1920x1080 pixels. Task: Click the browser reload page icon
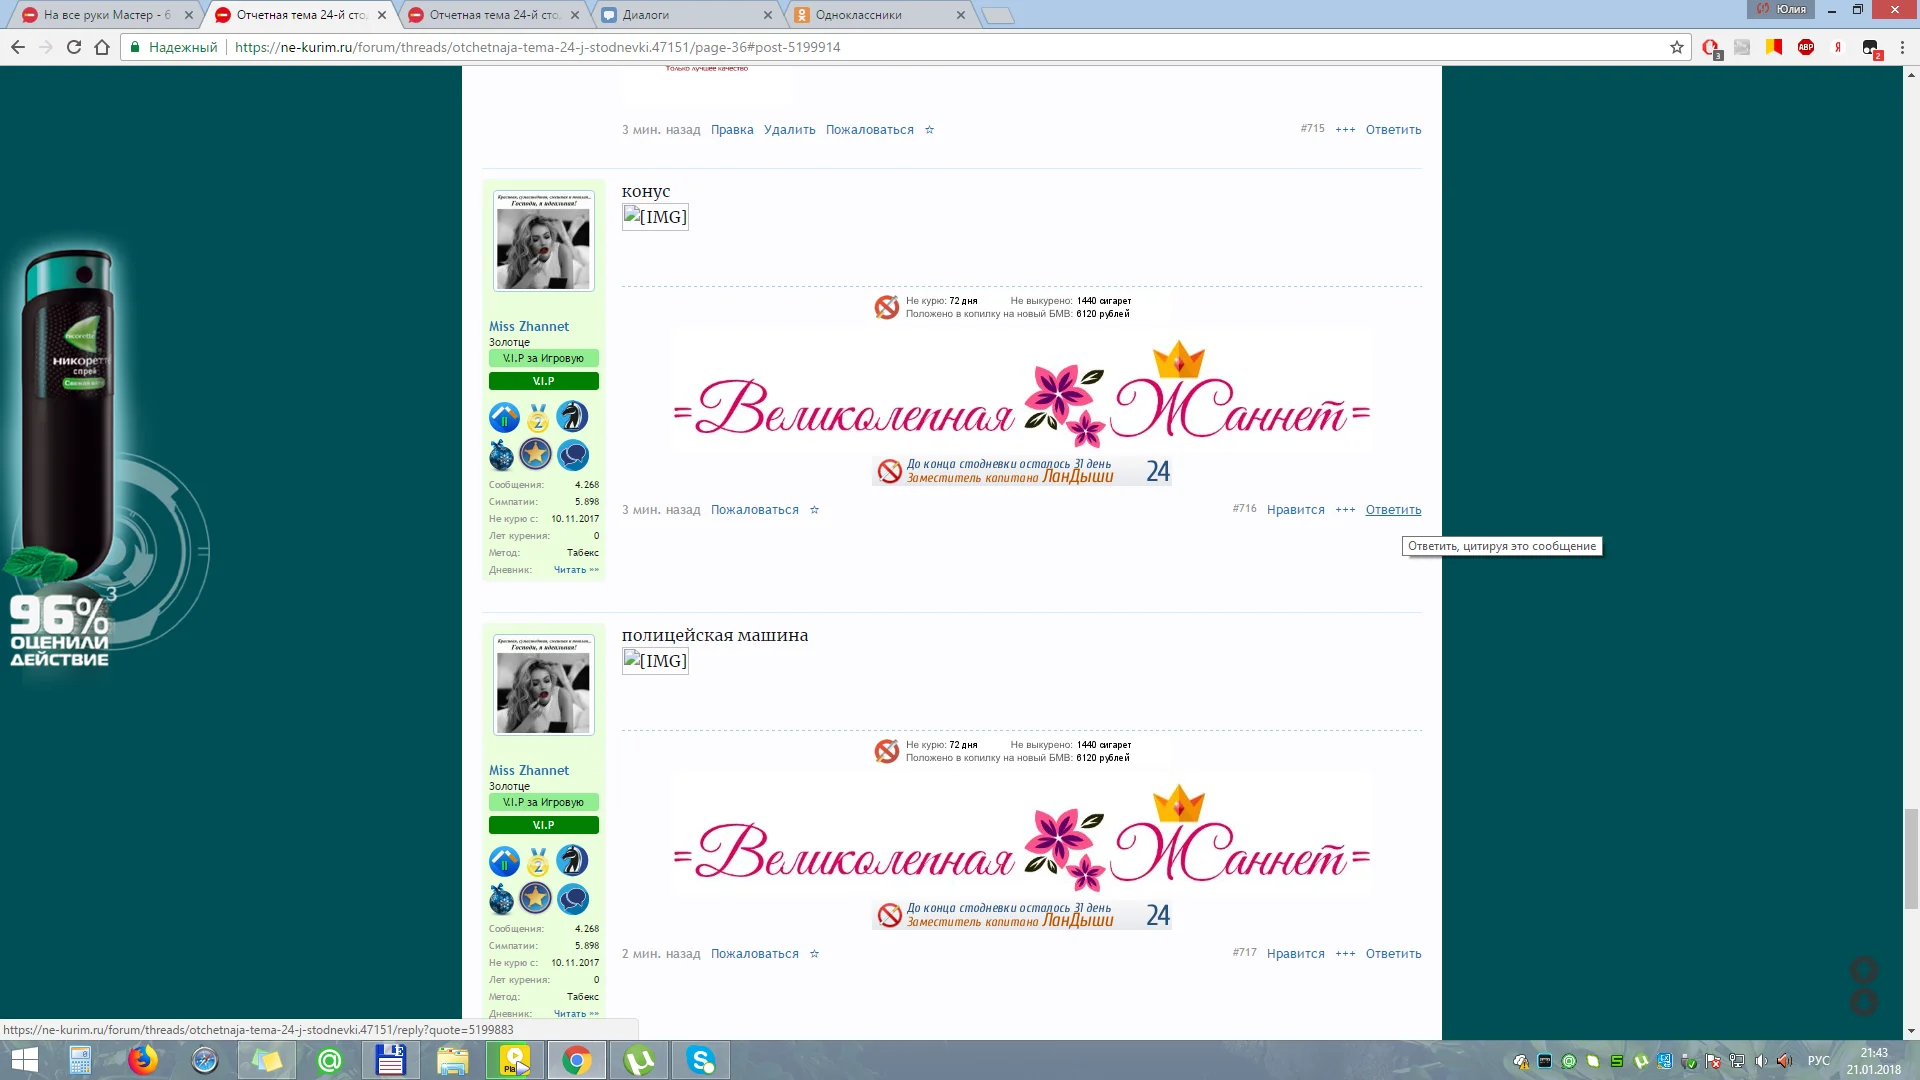pos(74,47)
